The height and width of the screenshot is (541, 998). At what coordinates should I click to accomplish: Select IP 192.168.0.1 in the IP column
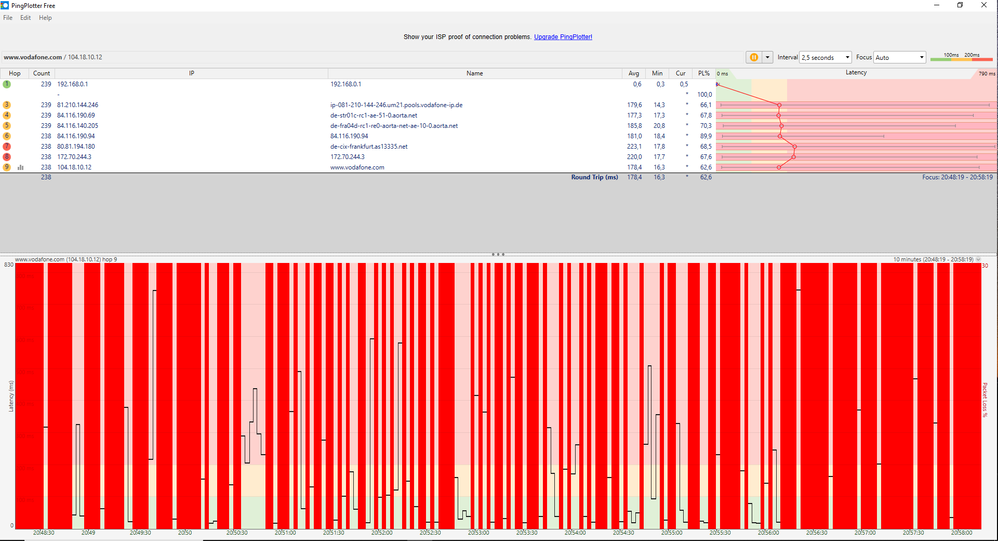click(x=73, y=84)
